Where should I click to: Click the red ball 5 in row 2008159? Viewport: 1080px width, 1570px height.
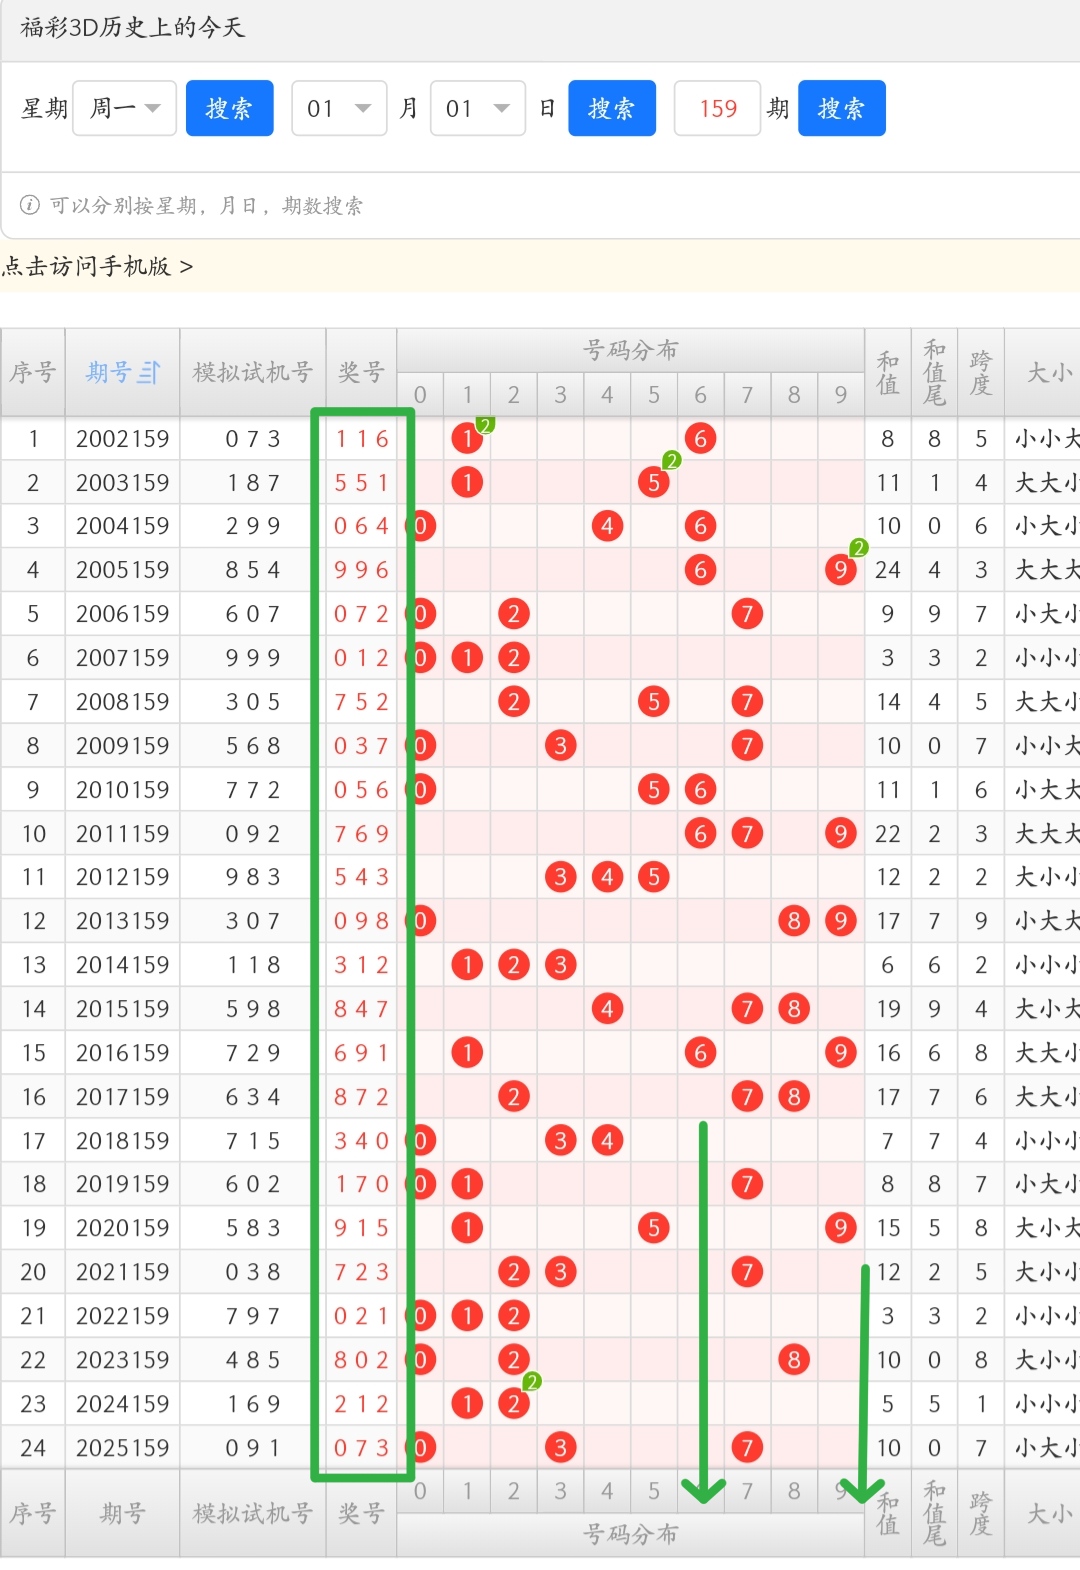pos(653,702)
